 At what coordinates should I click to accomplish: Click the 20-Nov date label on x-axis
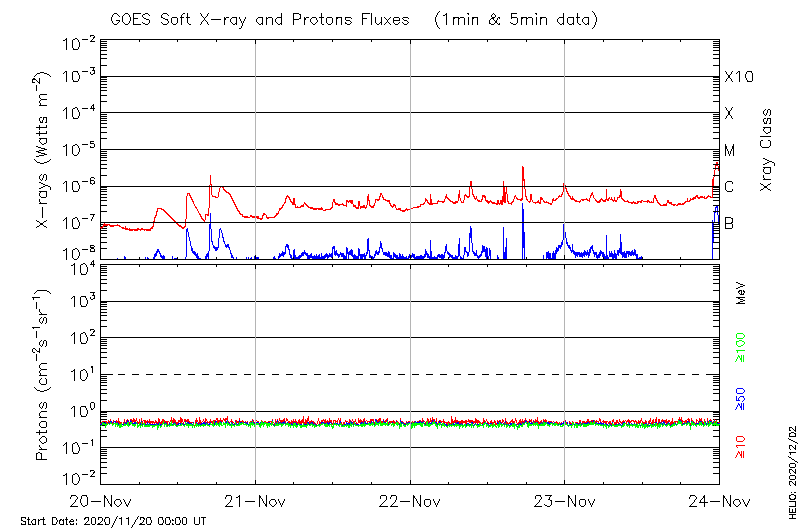(x=102, y=501)
